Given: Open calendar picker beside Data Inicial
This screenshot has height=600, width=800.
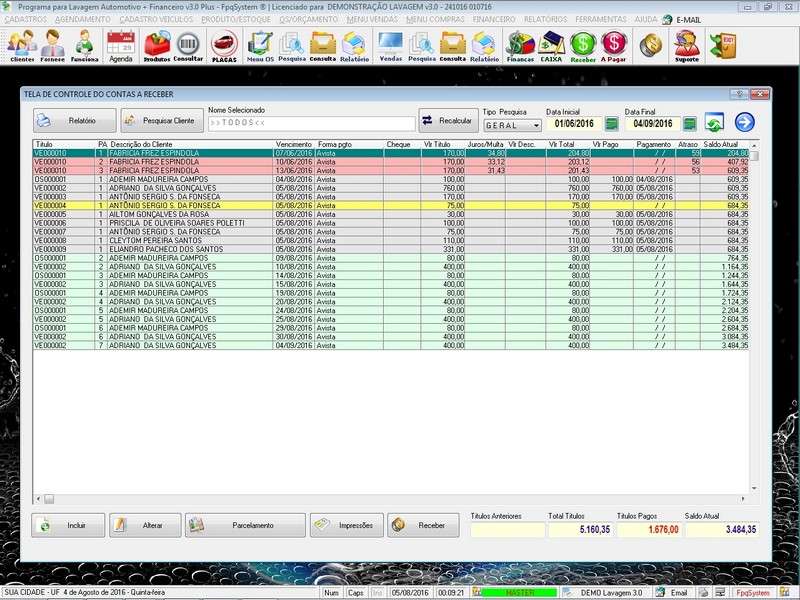Looking at the screenshot, I should pos(611,123).
